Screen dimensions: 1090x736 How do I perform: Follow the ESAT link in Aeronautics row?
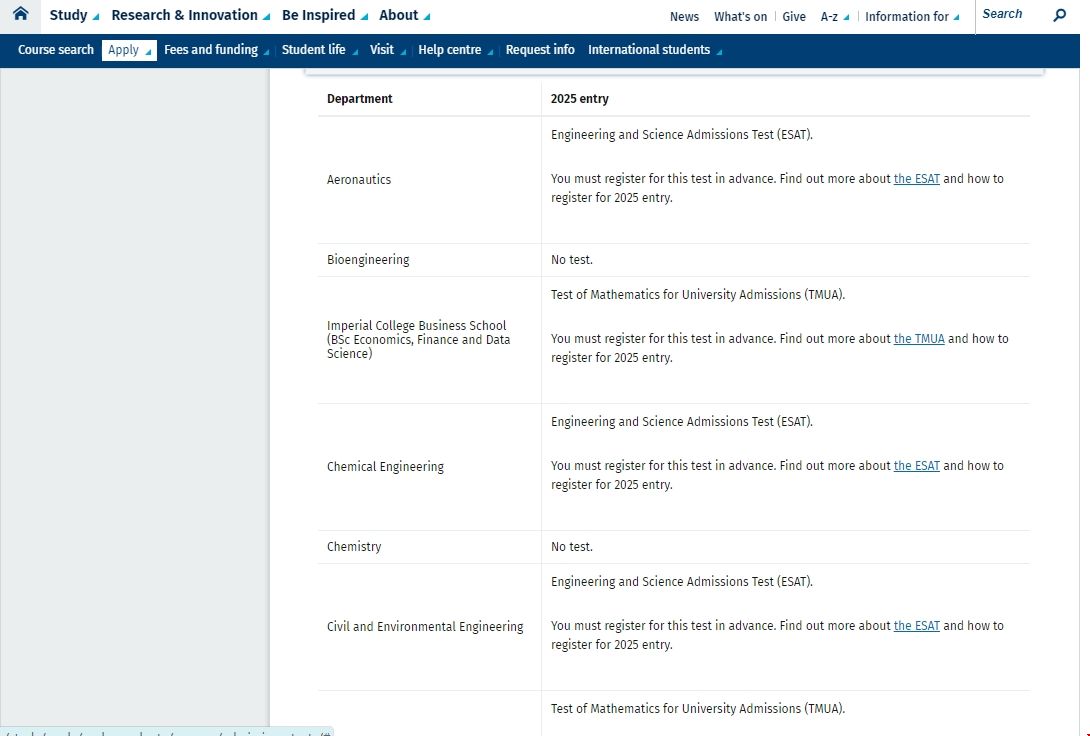tap(916, 179)
